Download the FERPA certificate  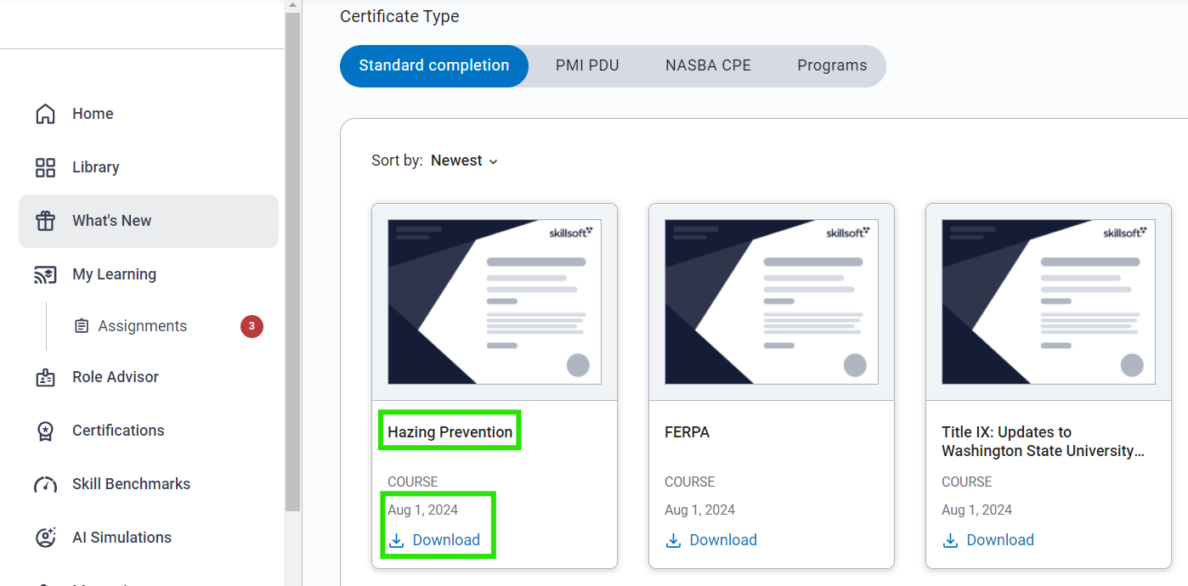coord(712,540)
